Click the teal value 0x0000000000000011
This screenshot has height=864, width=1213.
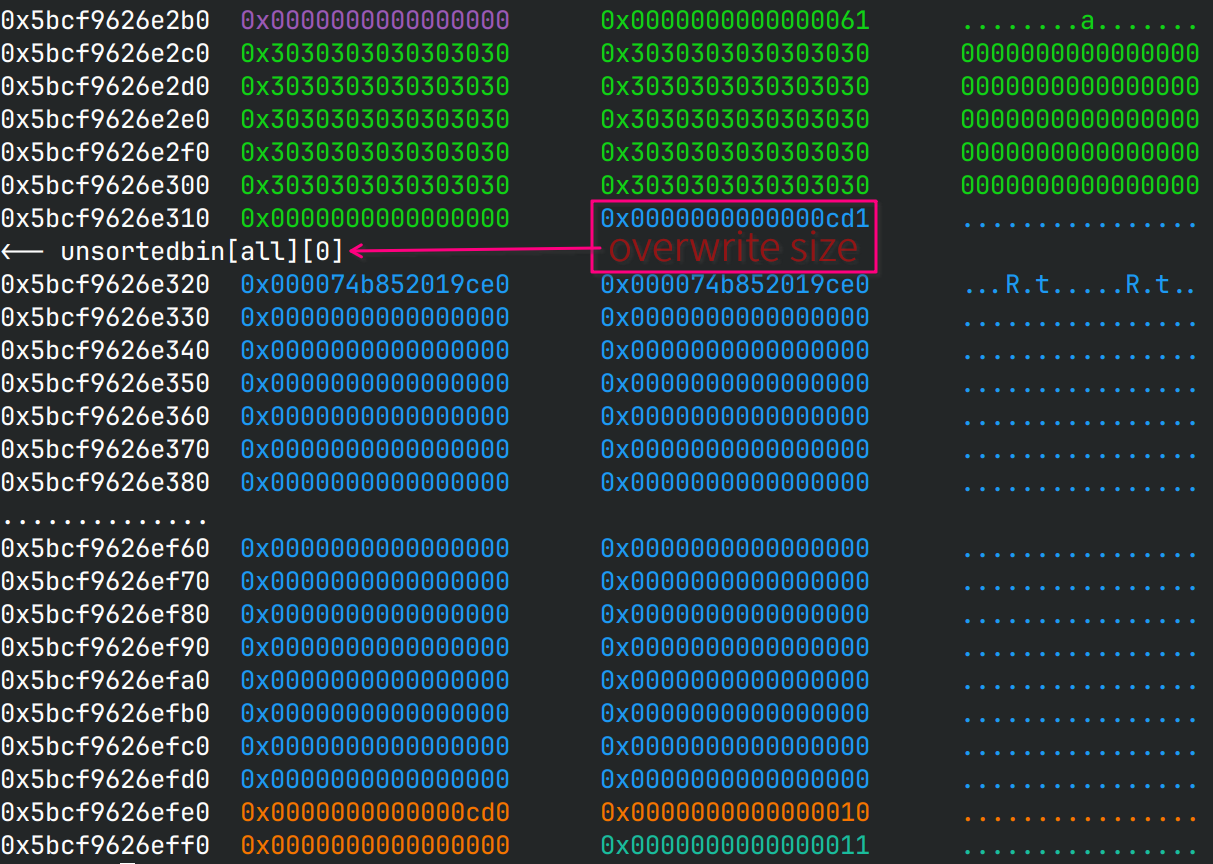tap(735, 845)
